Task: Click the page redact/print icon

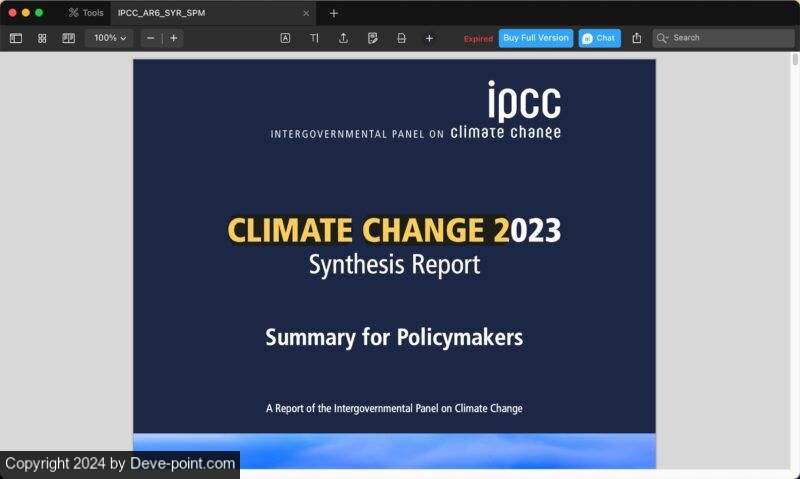Action: [401, 38]
